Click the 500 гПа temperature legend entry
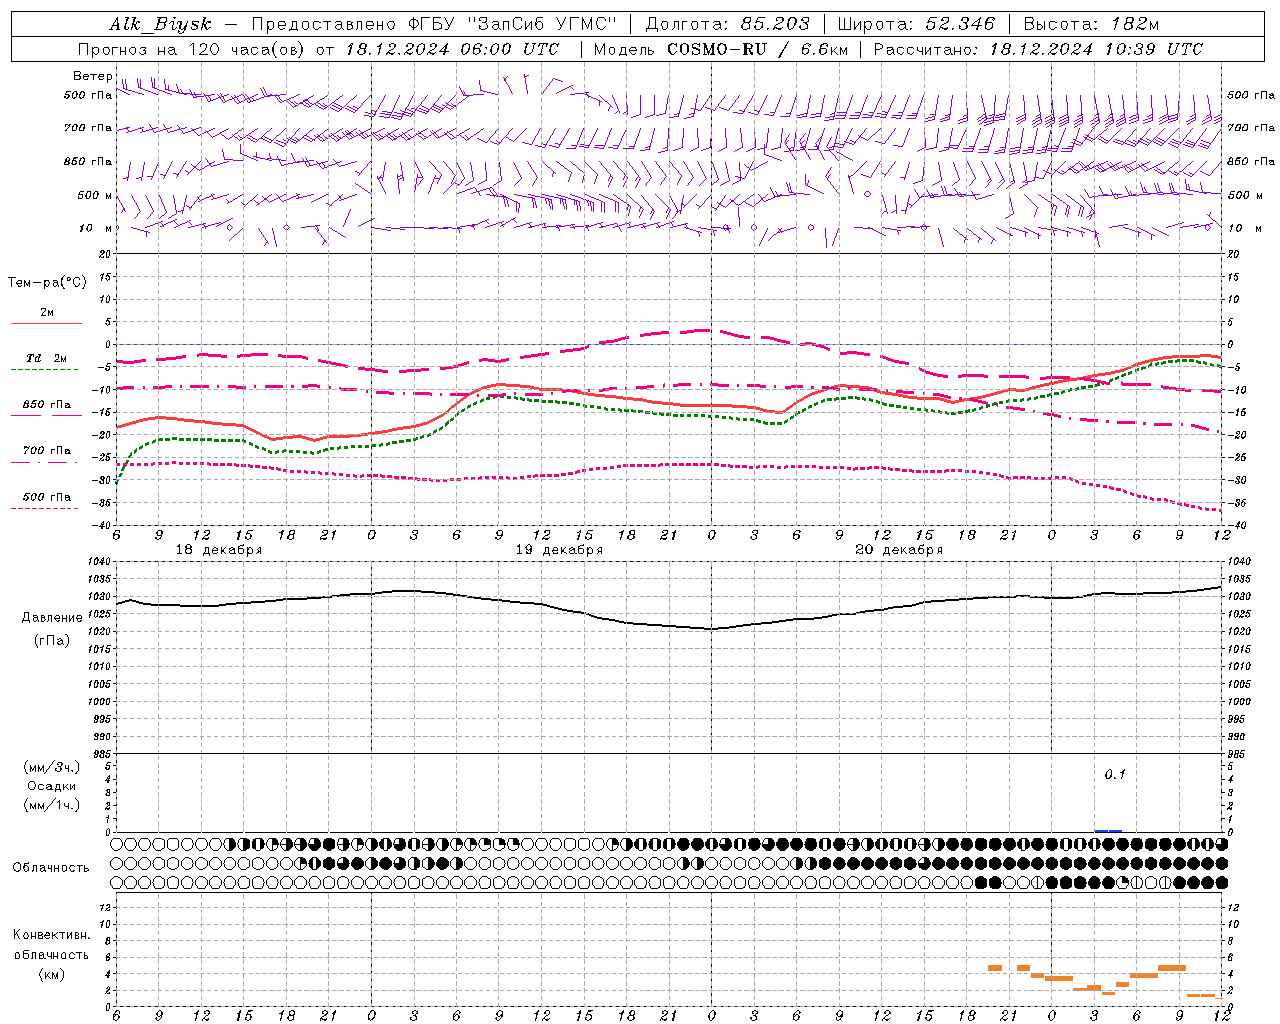This screenshot has width=1280, height=1024. [x=47, y=497]
